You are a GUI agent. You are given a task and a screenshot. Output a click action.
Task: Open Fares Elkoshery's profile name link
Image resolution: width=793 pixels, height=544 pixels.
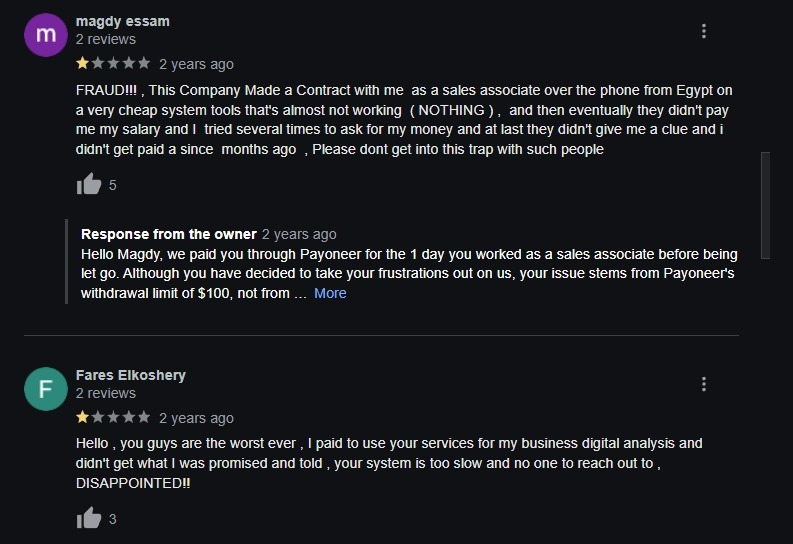click(130, 375)
